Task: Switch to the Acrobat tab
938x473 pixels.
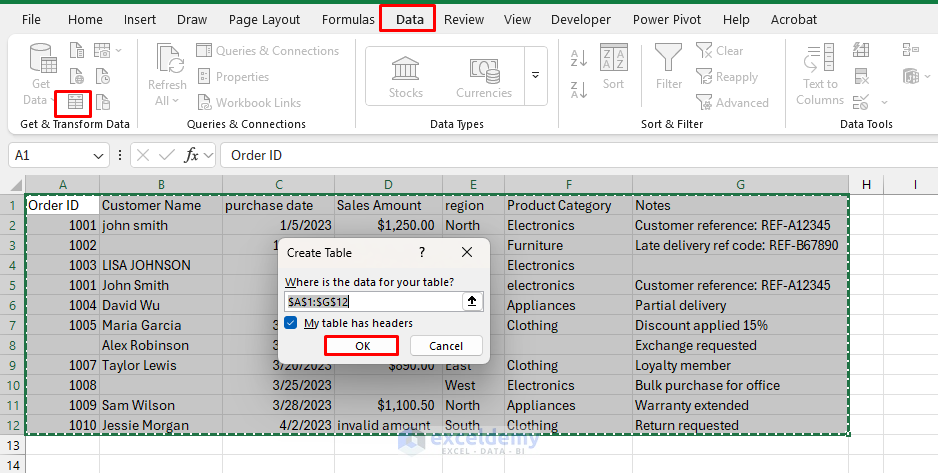Action: [794, 20]
